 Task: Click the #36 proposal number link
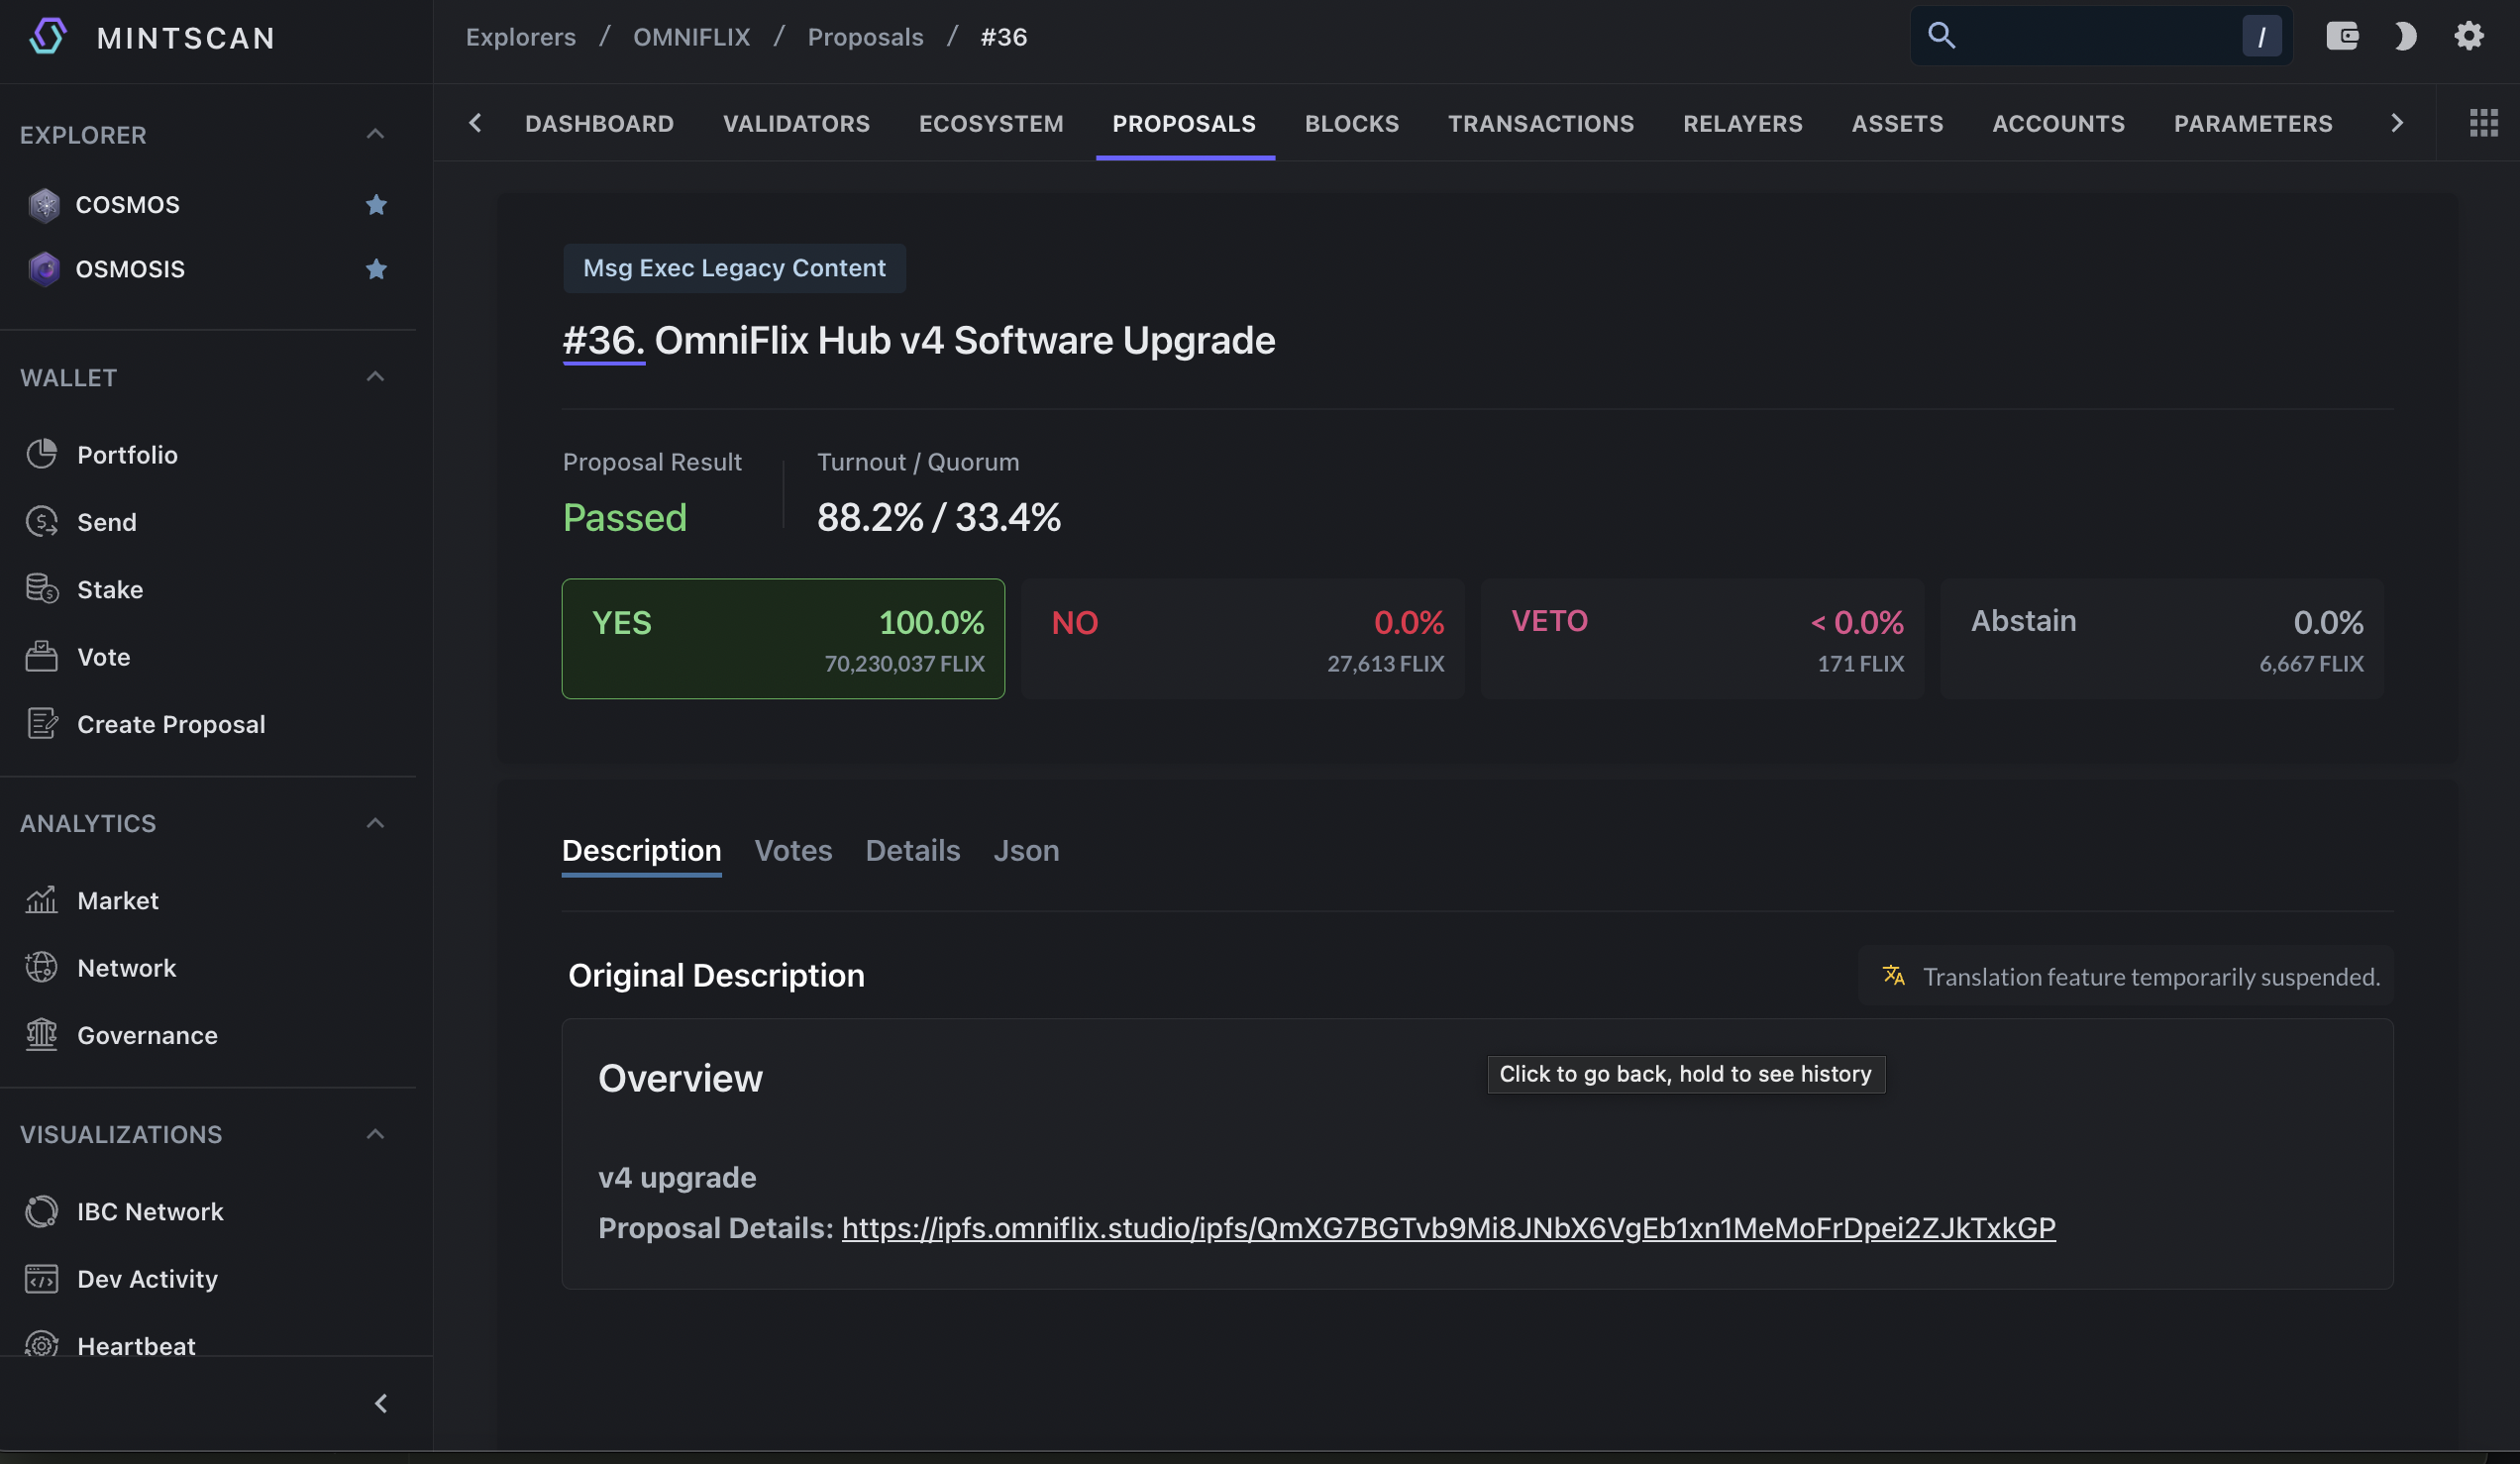point(603,340)
